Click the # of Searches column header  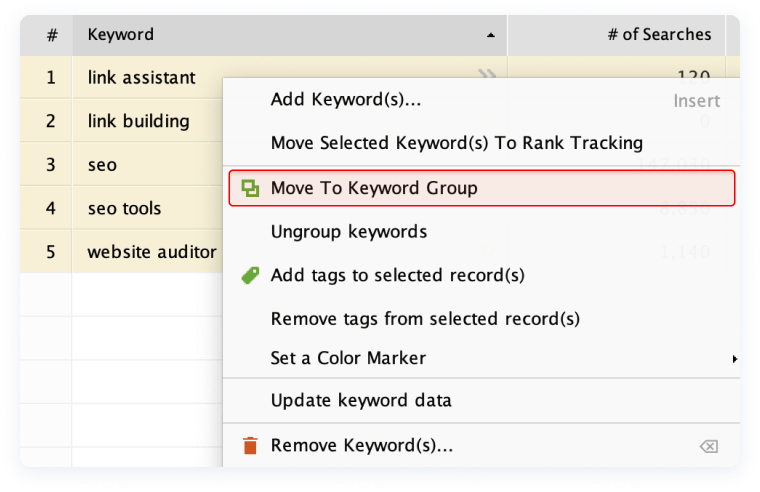click(x=617, y=35)
